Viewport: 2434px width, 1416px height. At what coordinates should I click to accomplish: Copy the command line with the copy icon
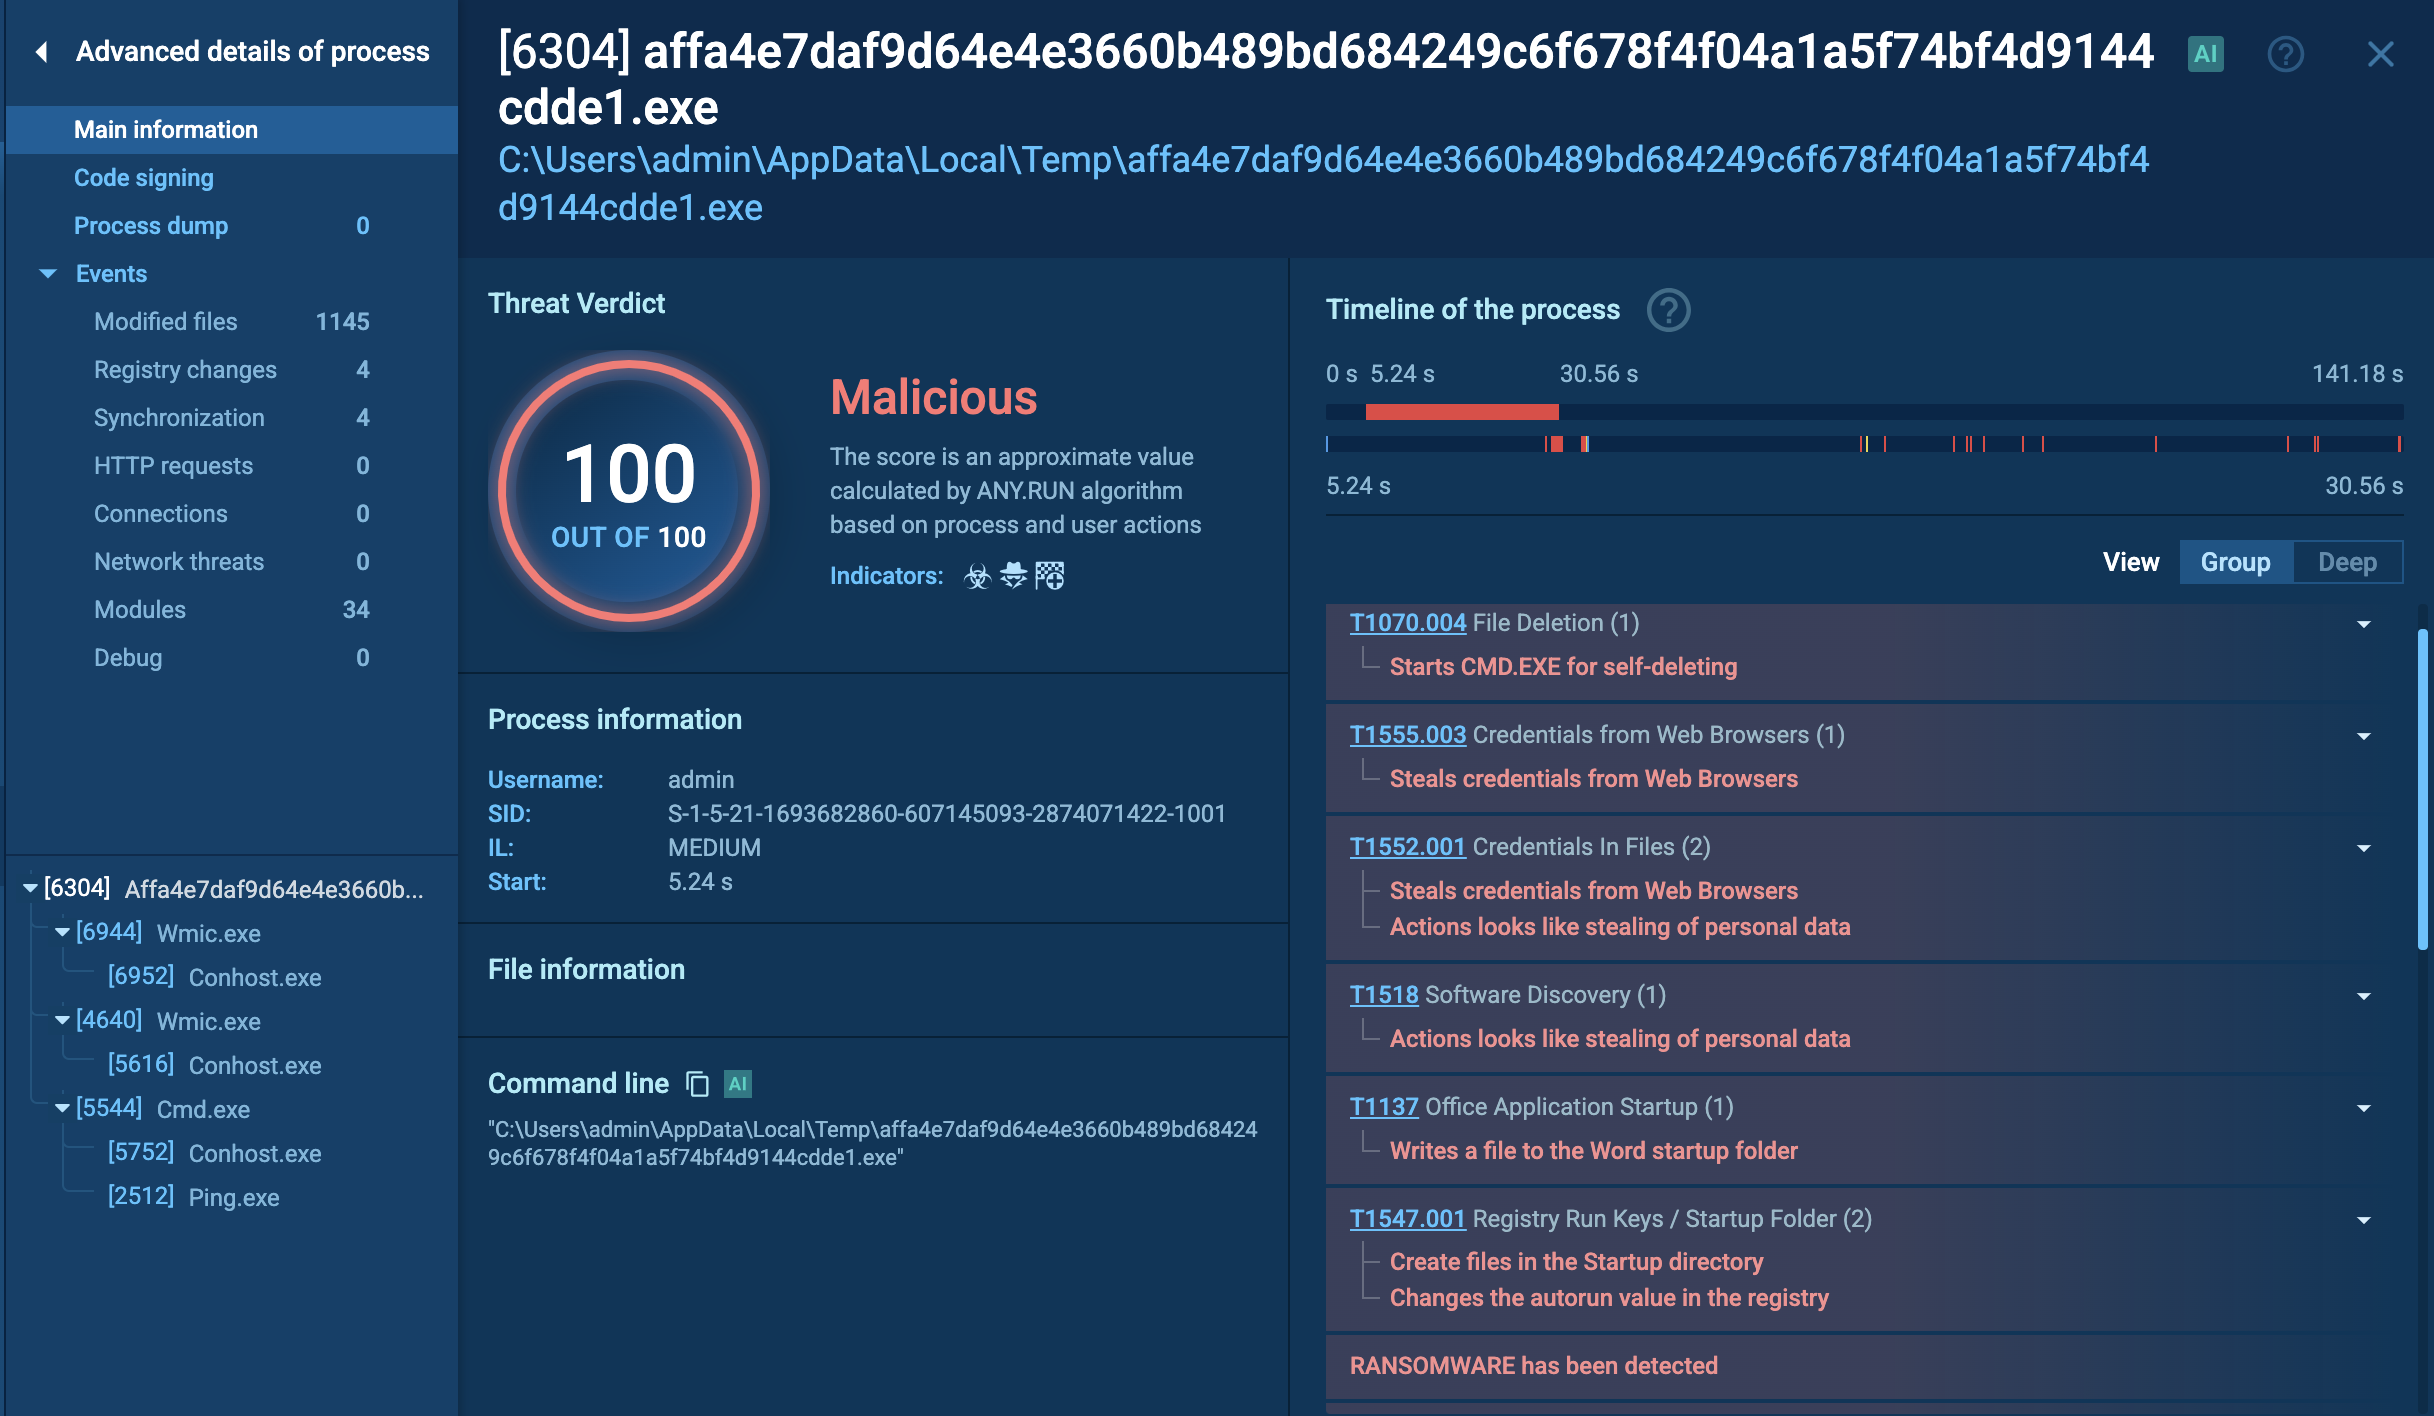click(x=698, y=1084)
